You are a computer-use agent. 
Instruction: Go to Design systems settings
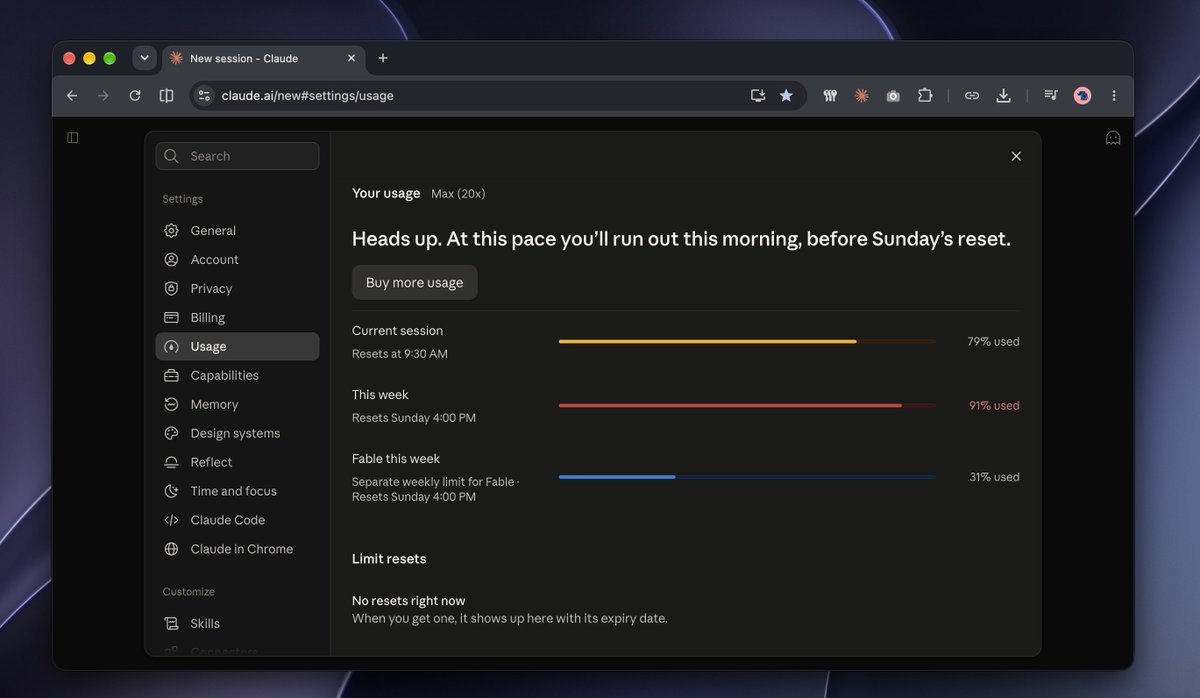pyautogui.click(x=237, y=433)
